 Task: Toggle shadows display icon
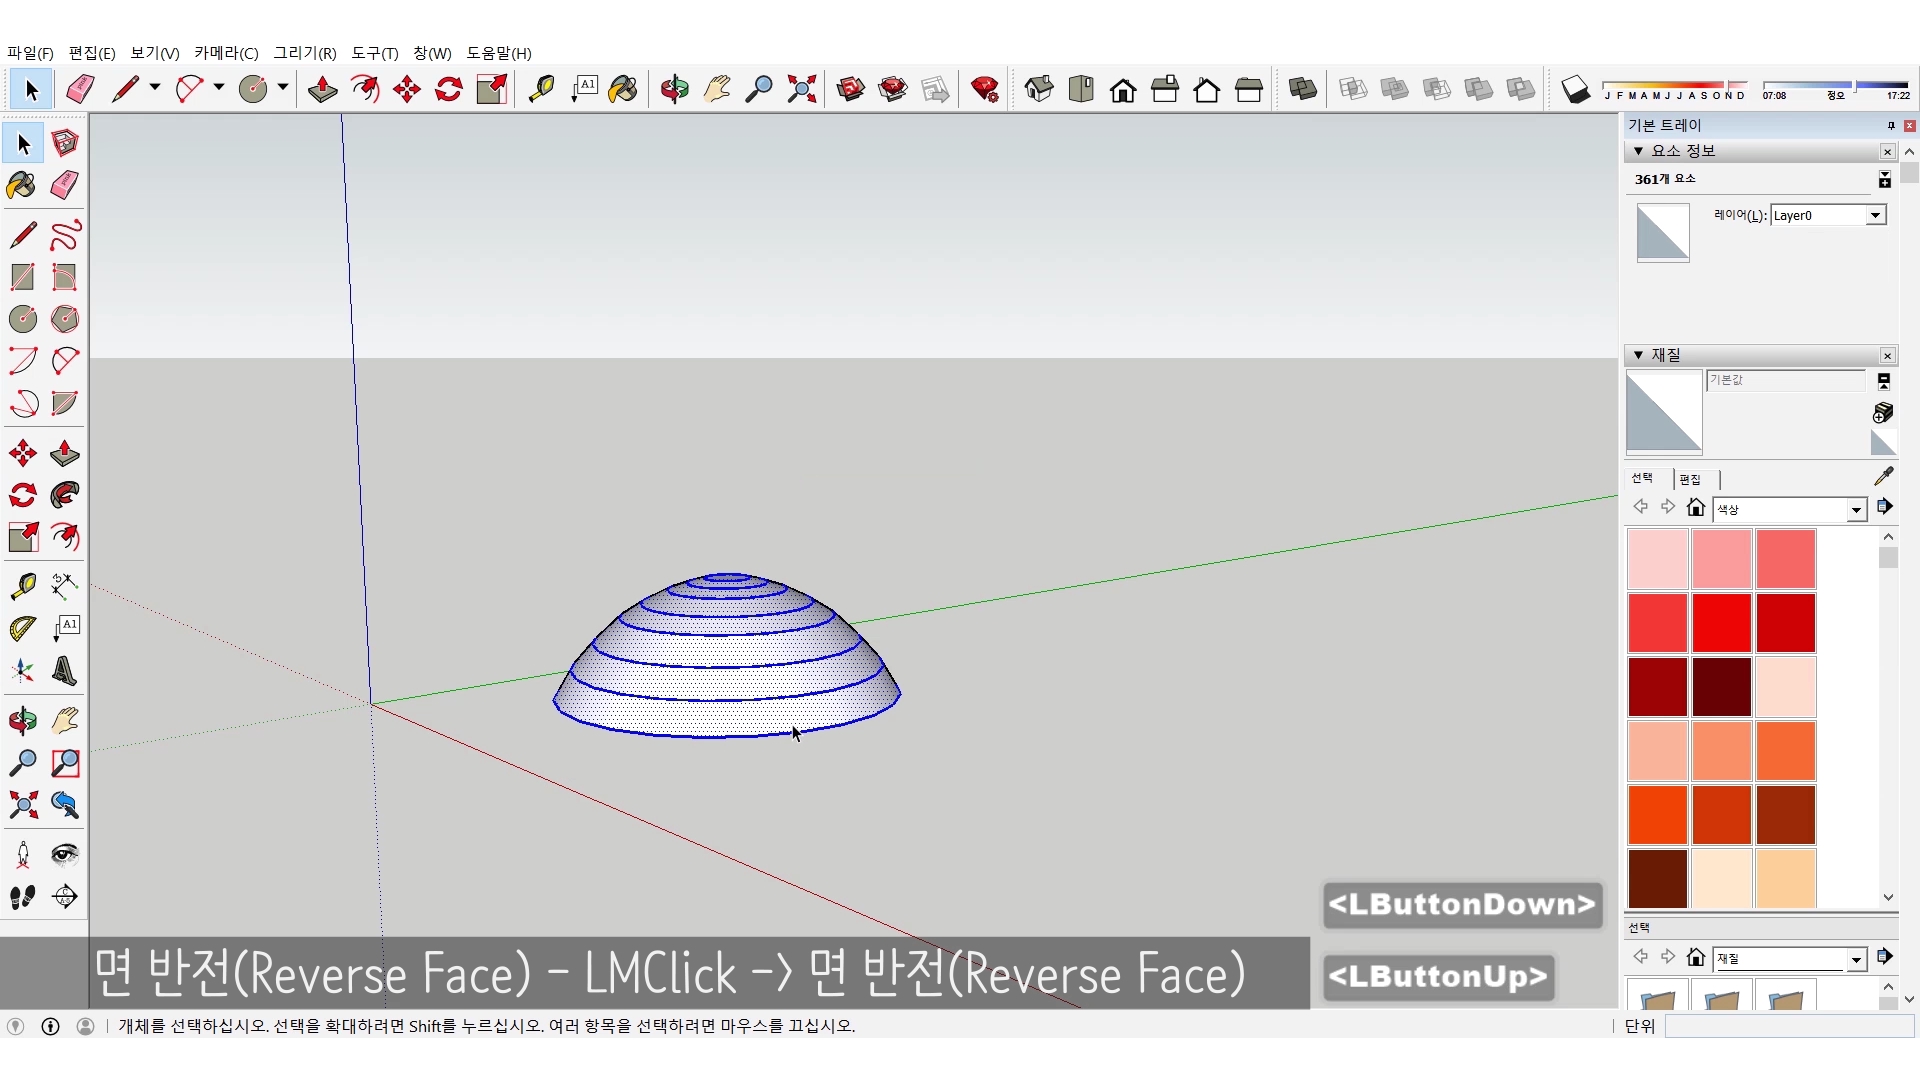coord(1575,89)
